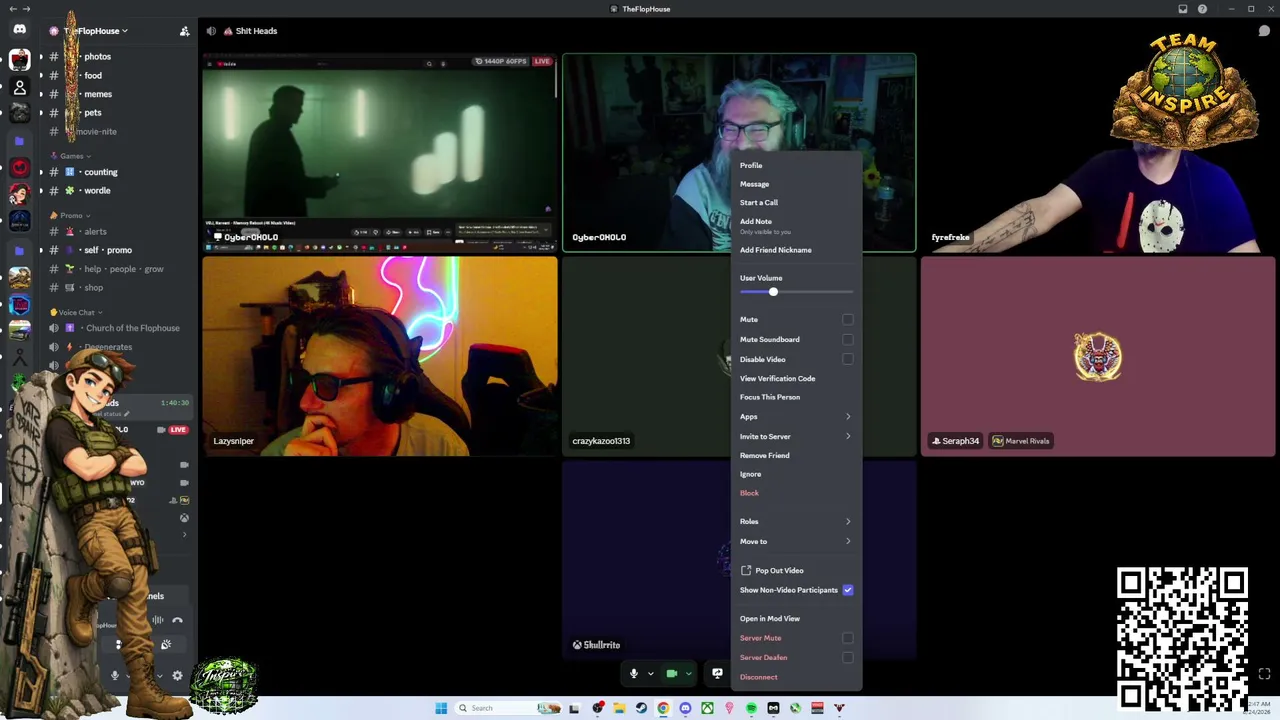The height and width of the screenshot is (720, 1280).
Task: Open camera options arrow
Action: click(688, 674)
